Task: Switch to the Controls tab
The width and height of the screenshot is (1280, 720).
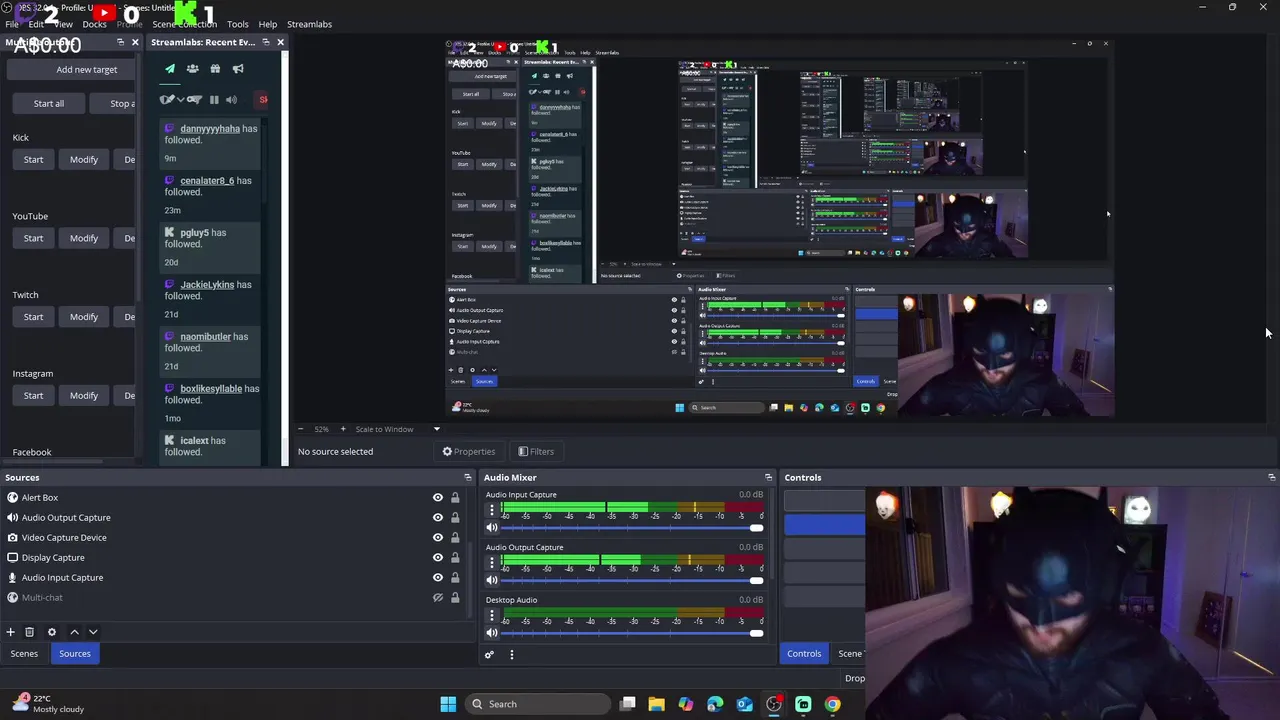Action: pos(804,654)
